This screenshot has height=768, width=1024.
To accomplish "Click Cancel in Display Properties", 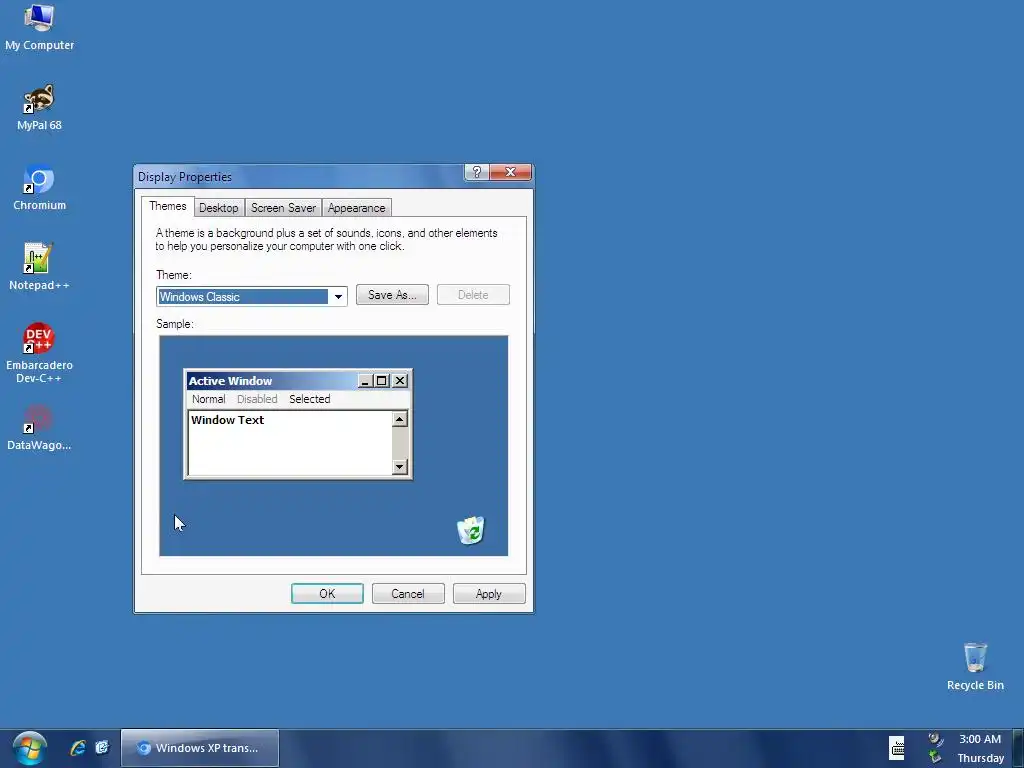I will [x=408, y=594].
